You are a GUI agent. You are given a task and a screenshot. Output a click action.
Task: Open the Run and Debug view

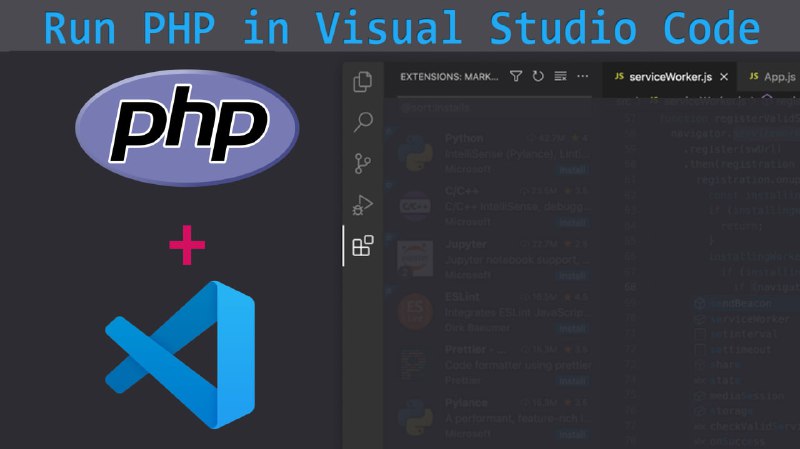click(x=363, y=205)
